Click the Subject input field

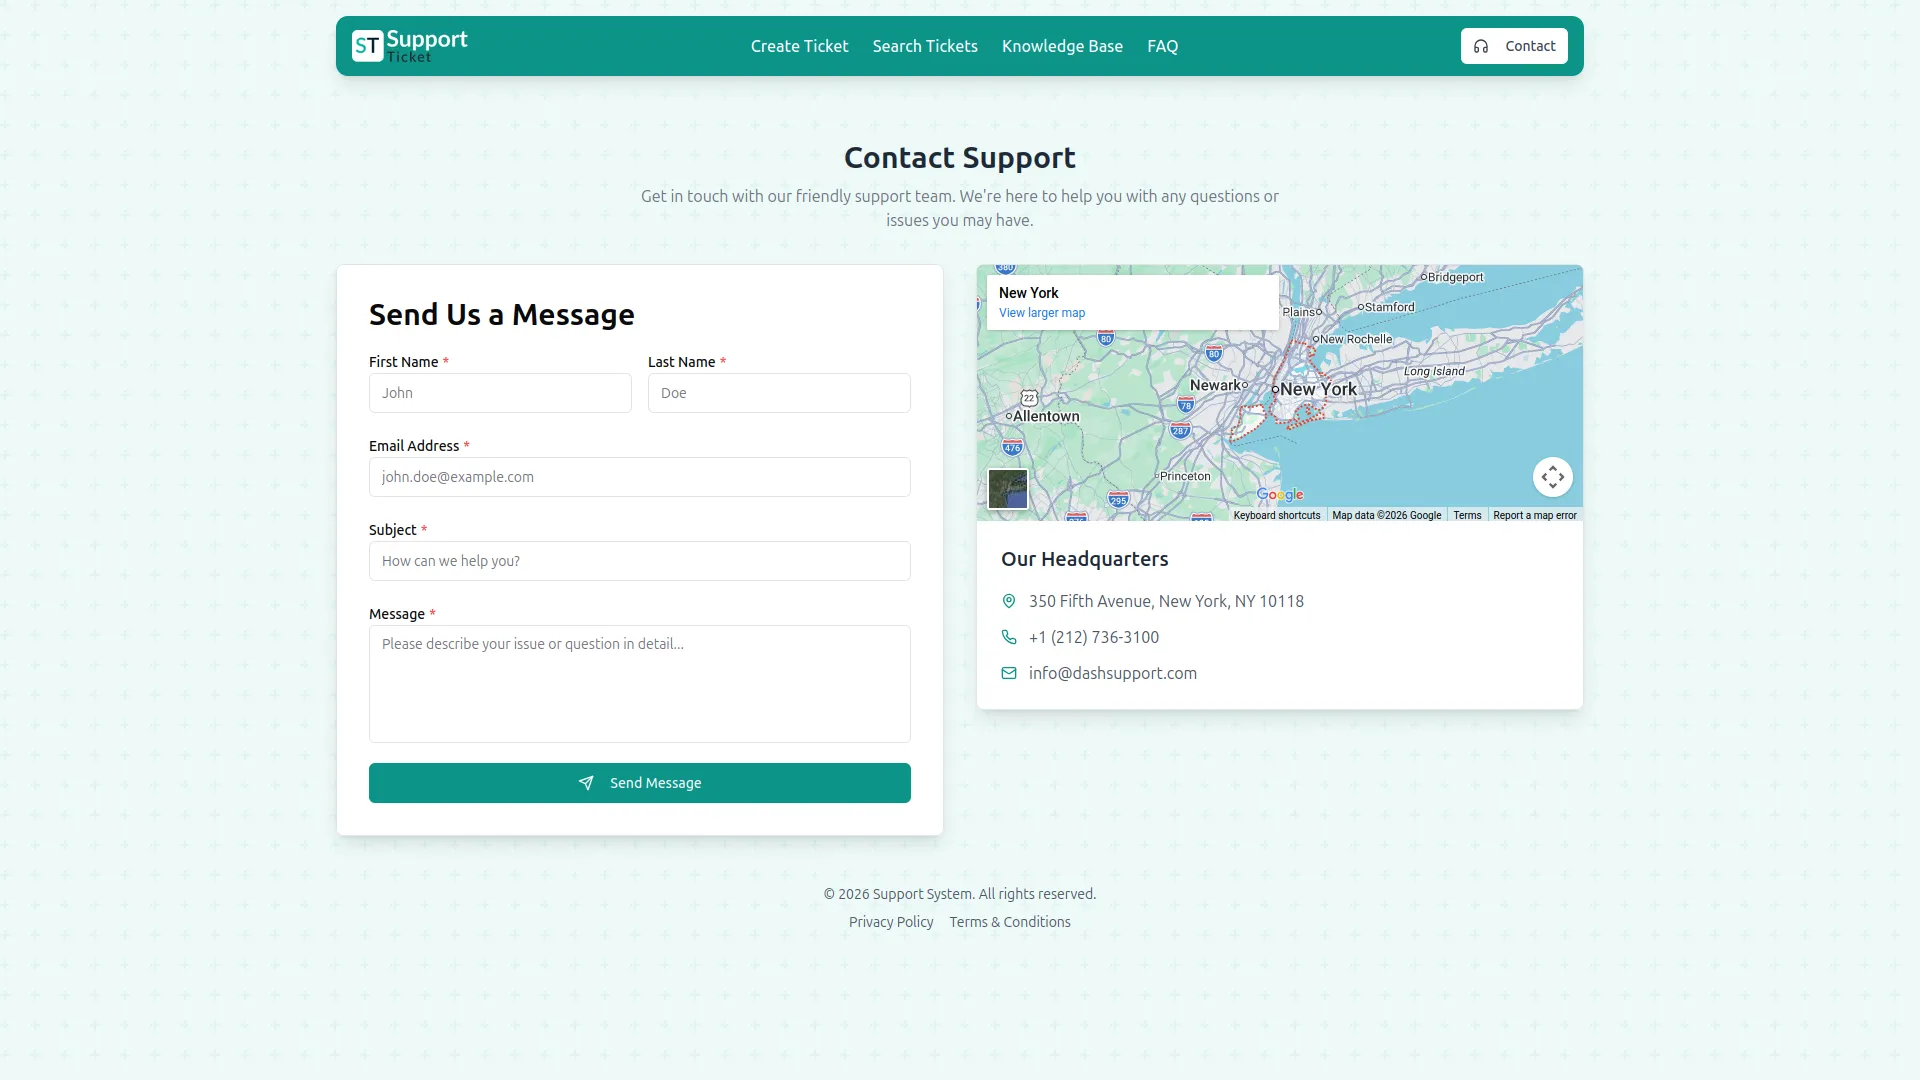[640, 561]
